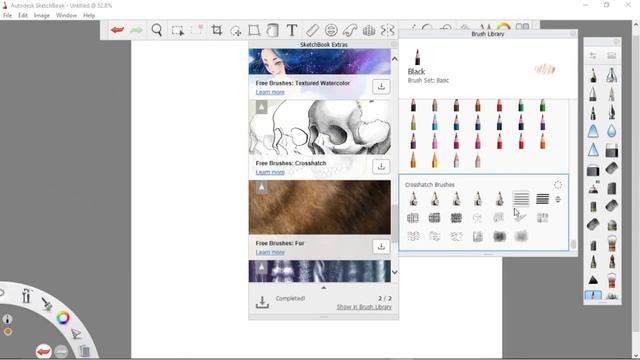Select the pink colored pencil
The width and height of the screenshot is (640, 360).
[434, 141]
